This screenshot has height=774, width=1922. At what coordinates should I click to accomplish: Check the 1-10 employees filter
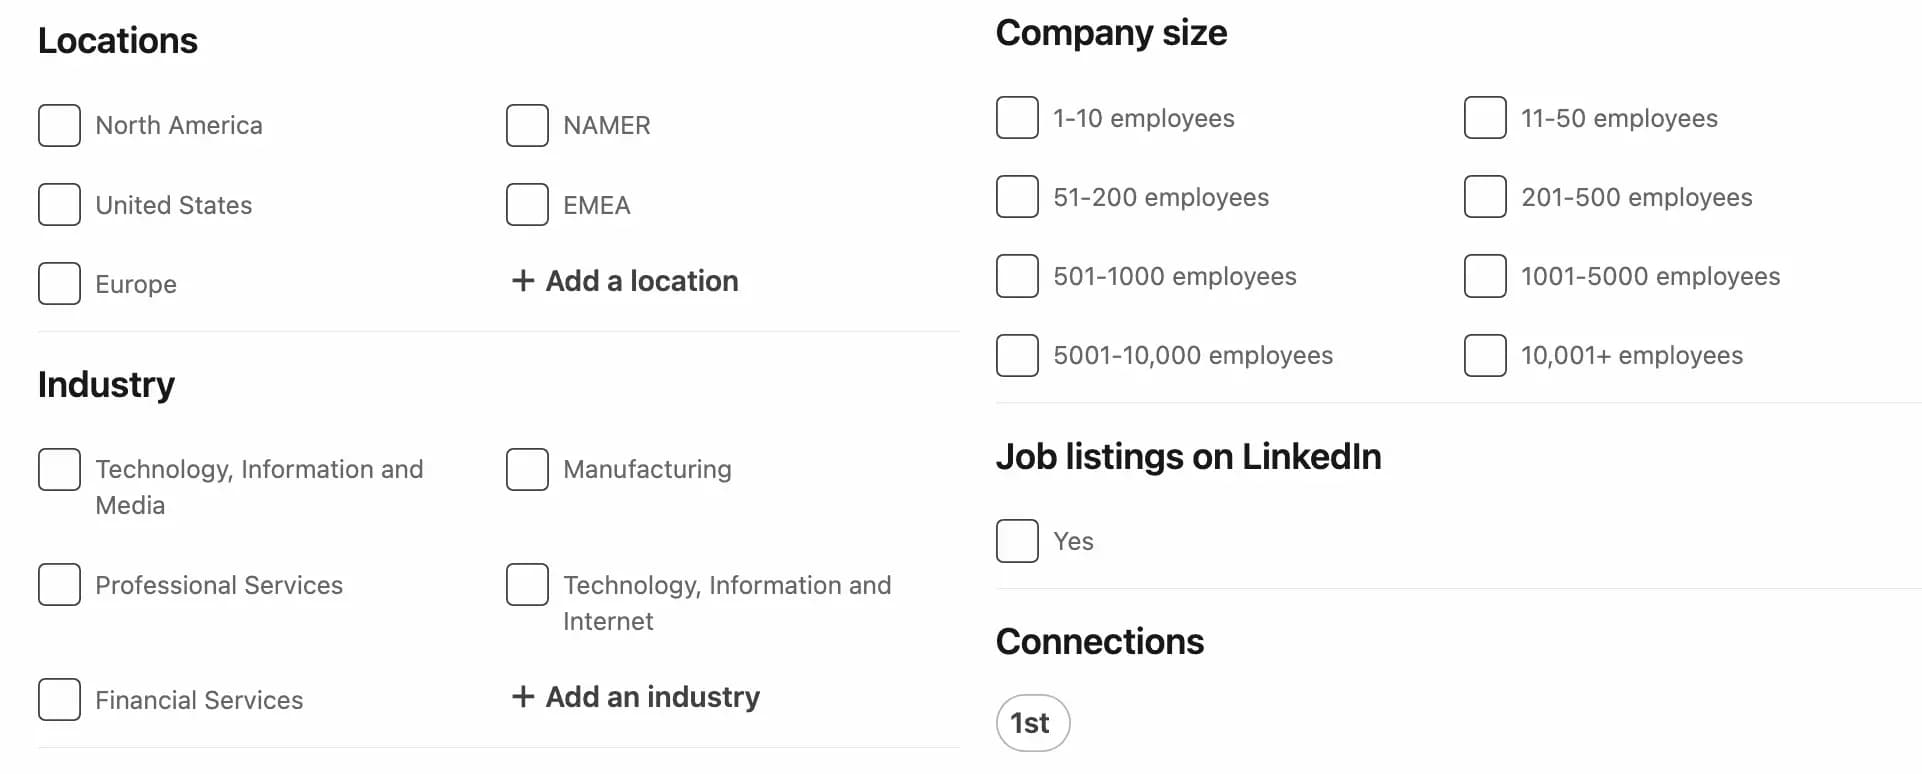pyautogui.click(x=1016, y=117)
